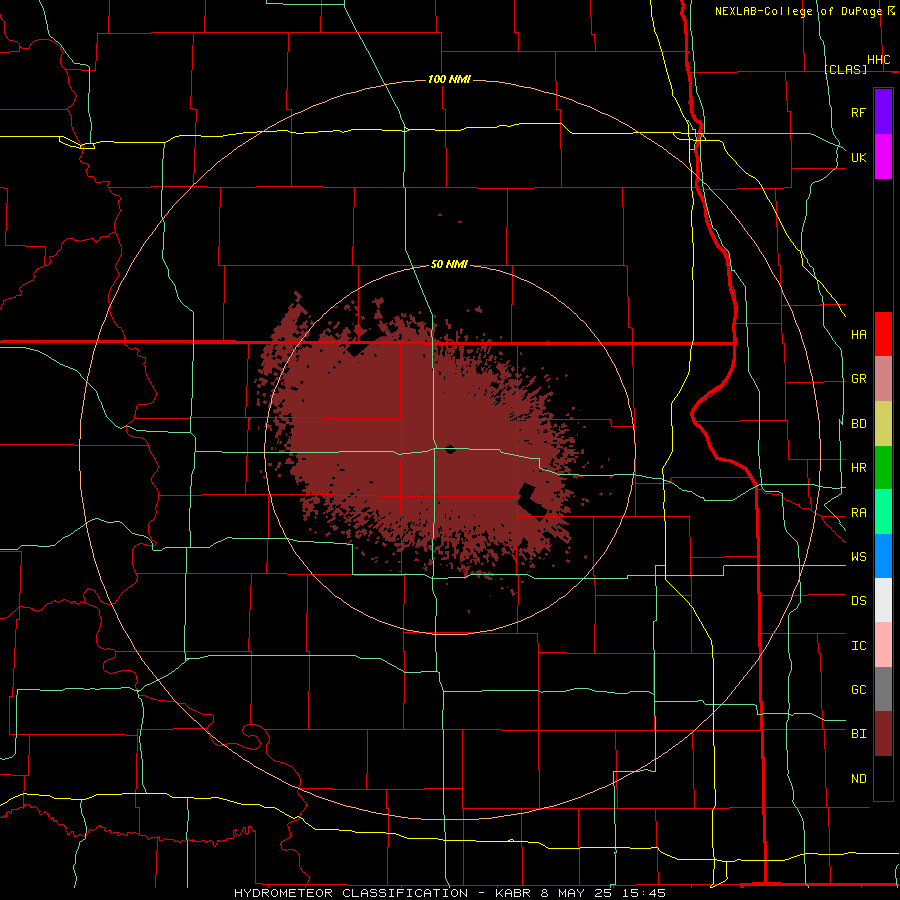
Task: Click the Hydrometeor Classification KABR caption
Action: click(449, 893)
